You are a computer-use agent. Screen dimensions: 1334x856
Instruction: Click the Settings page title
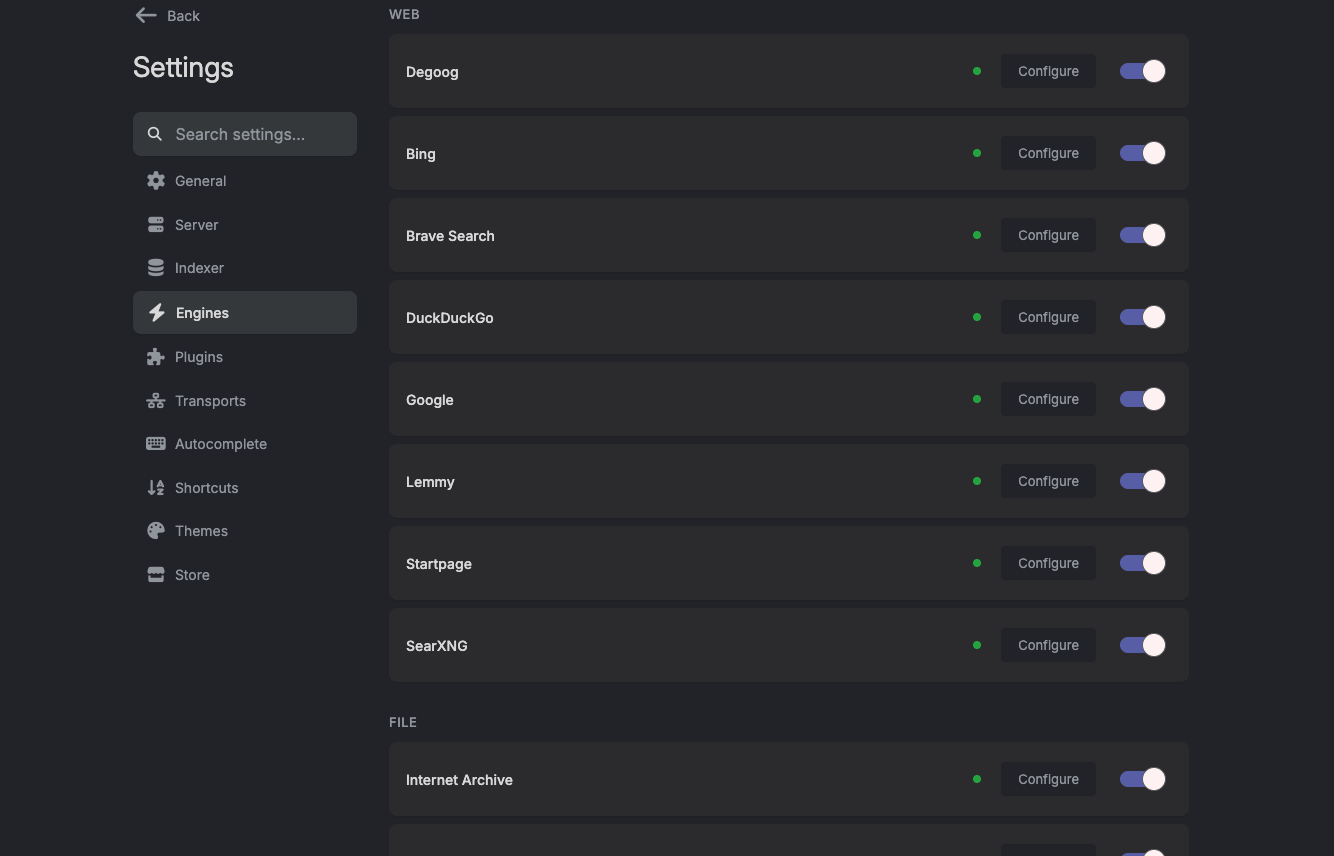coord(183,67)
